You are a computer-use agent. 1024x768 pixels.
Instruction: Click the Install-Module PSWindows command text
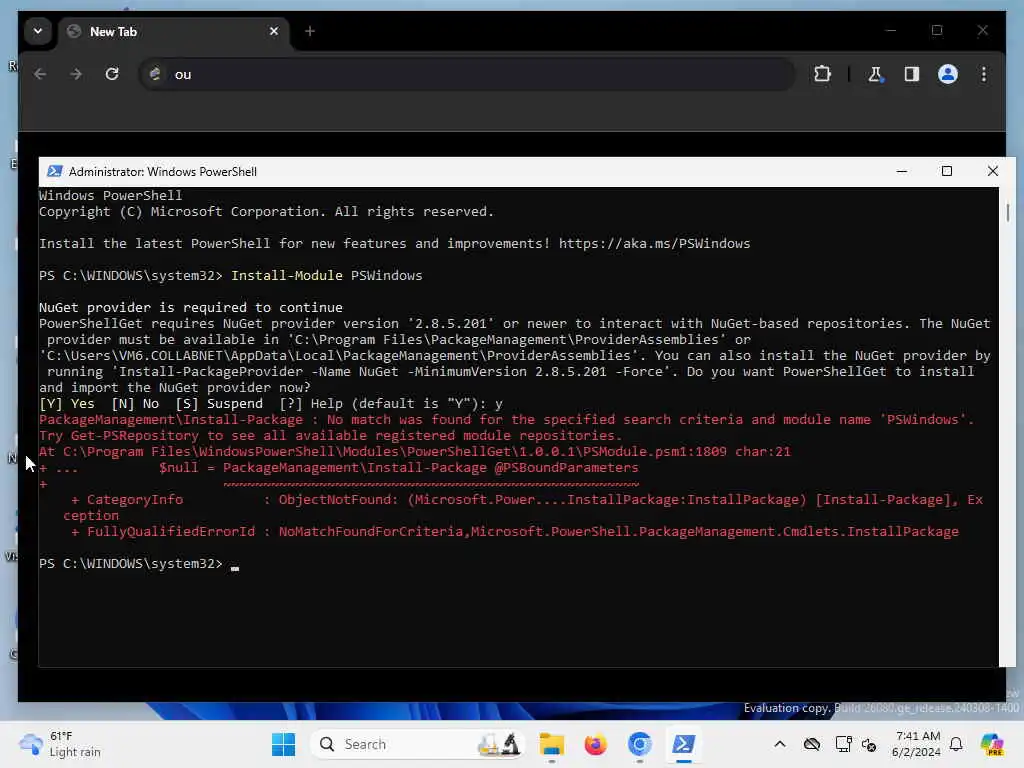pos(327,276)
